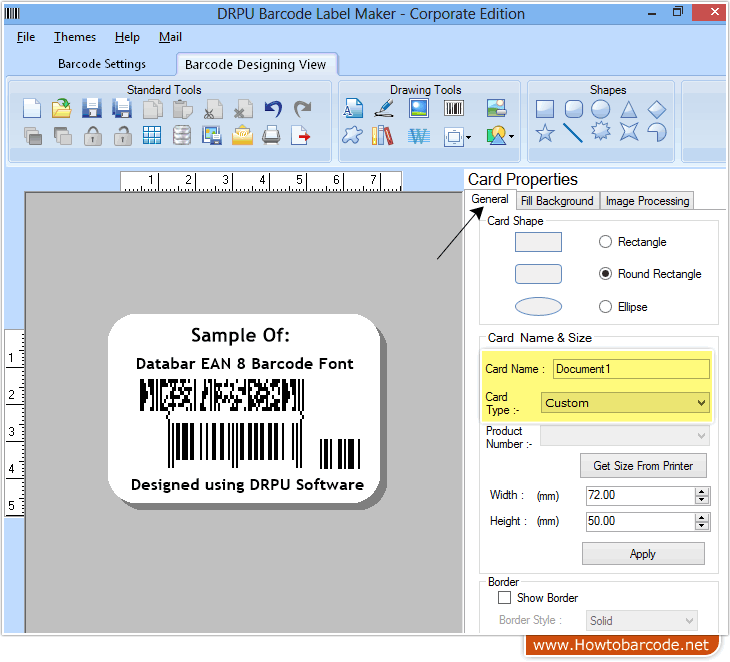
Task: Click the Save All double-floppy icon
Action: 122,109
